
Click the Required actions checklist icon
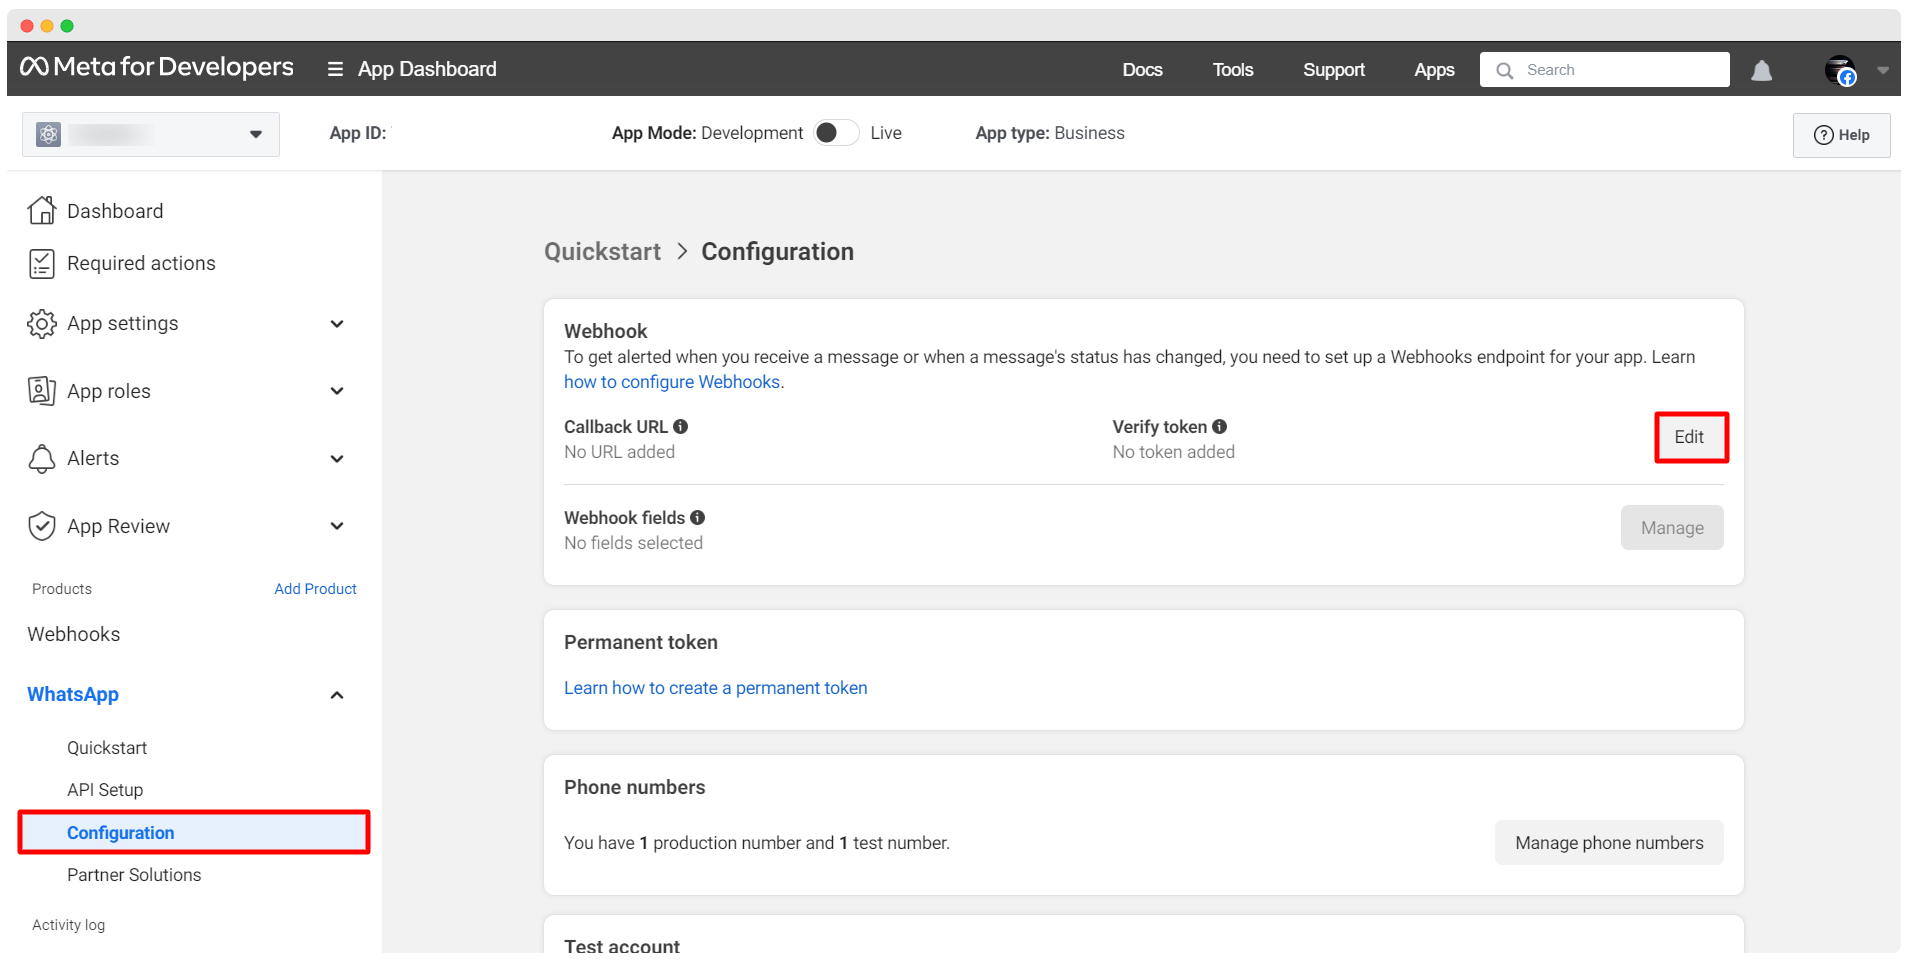tap(42, 263)
